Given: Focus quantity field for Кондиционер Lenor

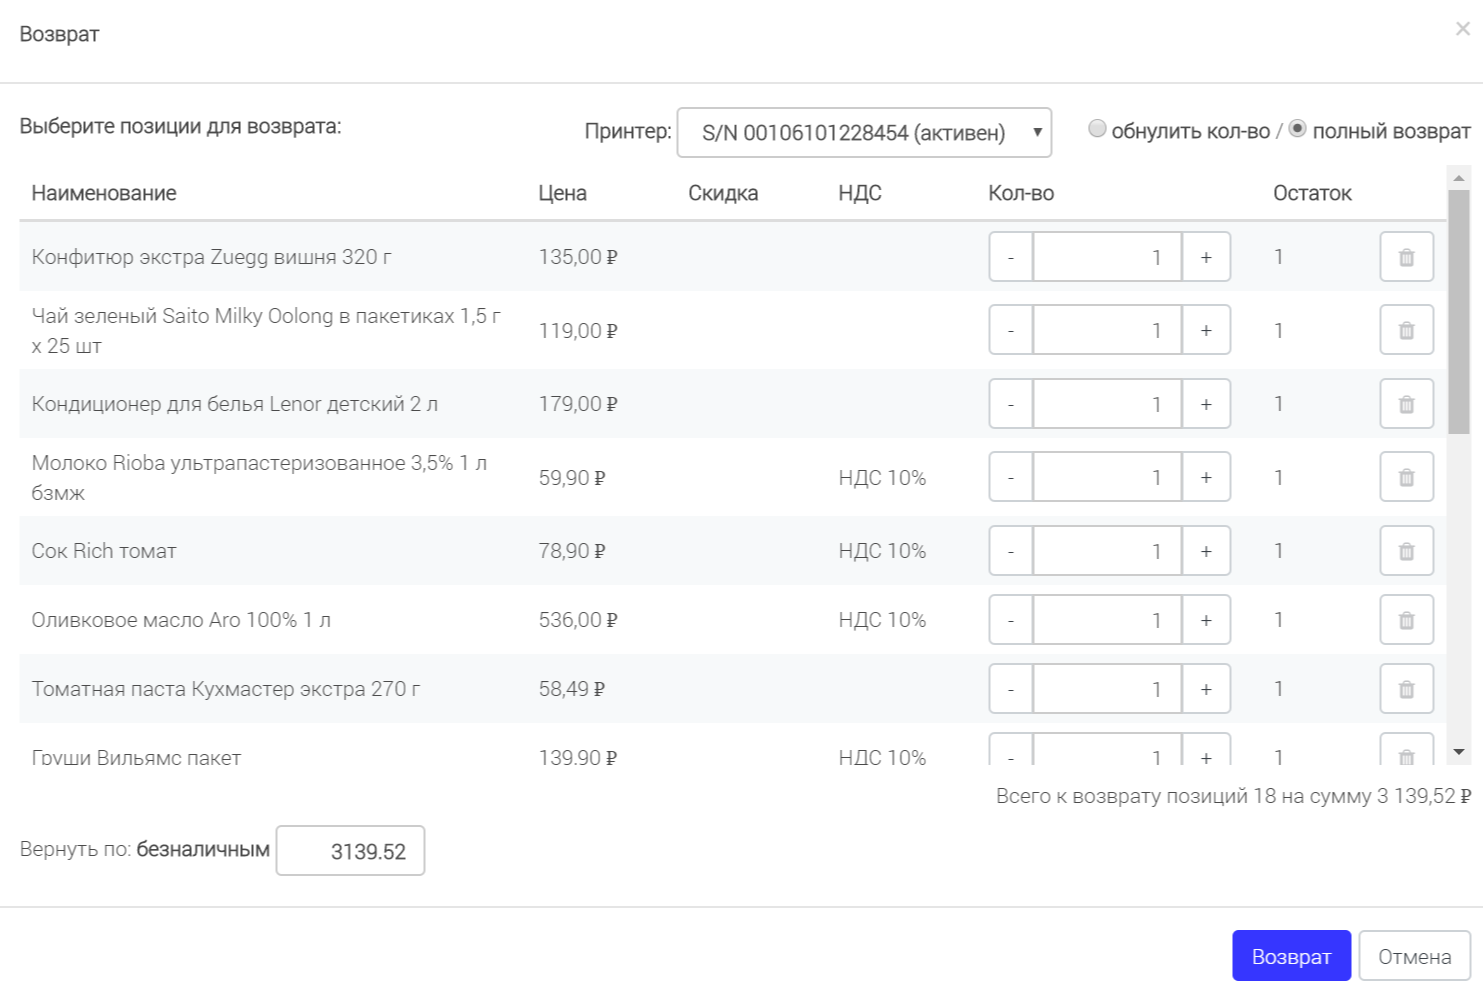Looking at the screenshot, I should coord(1107,404).
